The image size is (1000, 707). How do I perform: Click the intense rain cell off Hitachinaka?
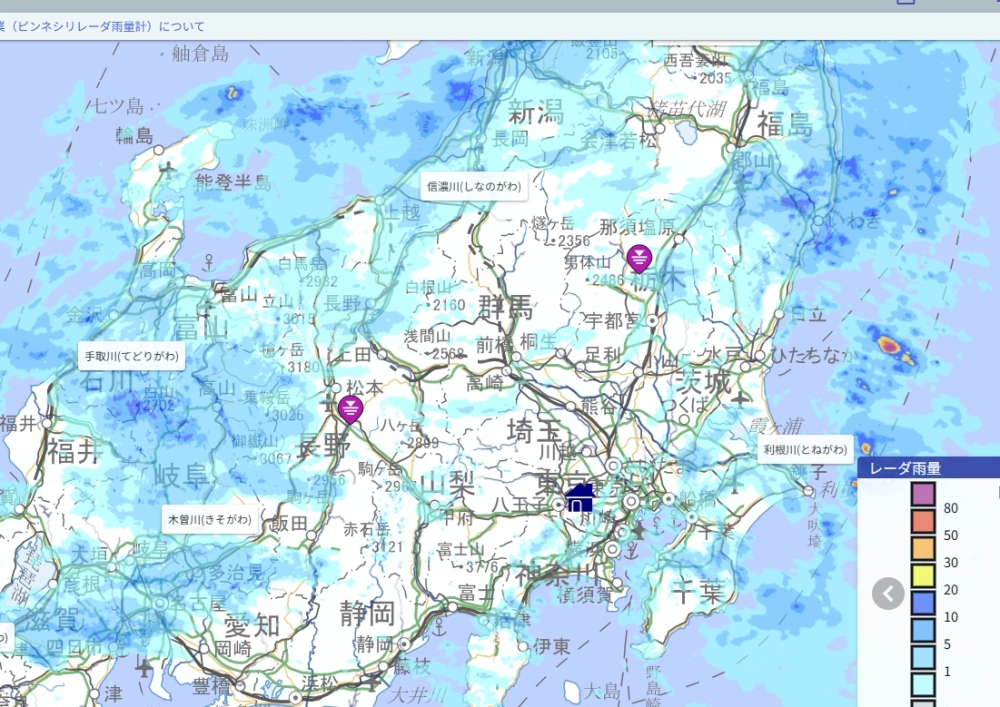[x=889, y=346]
